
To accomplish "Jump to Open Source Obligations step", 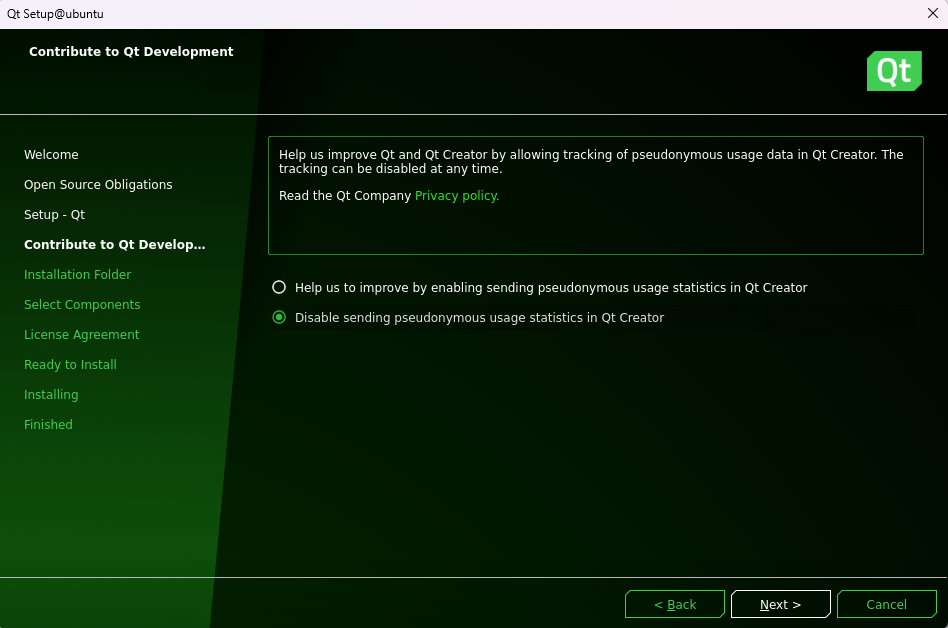I will coord(98,185).
